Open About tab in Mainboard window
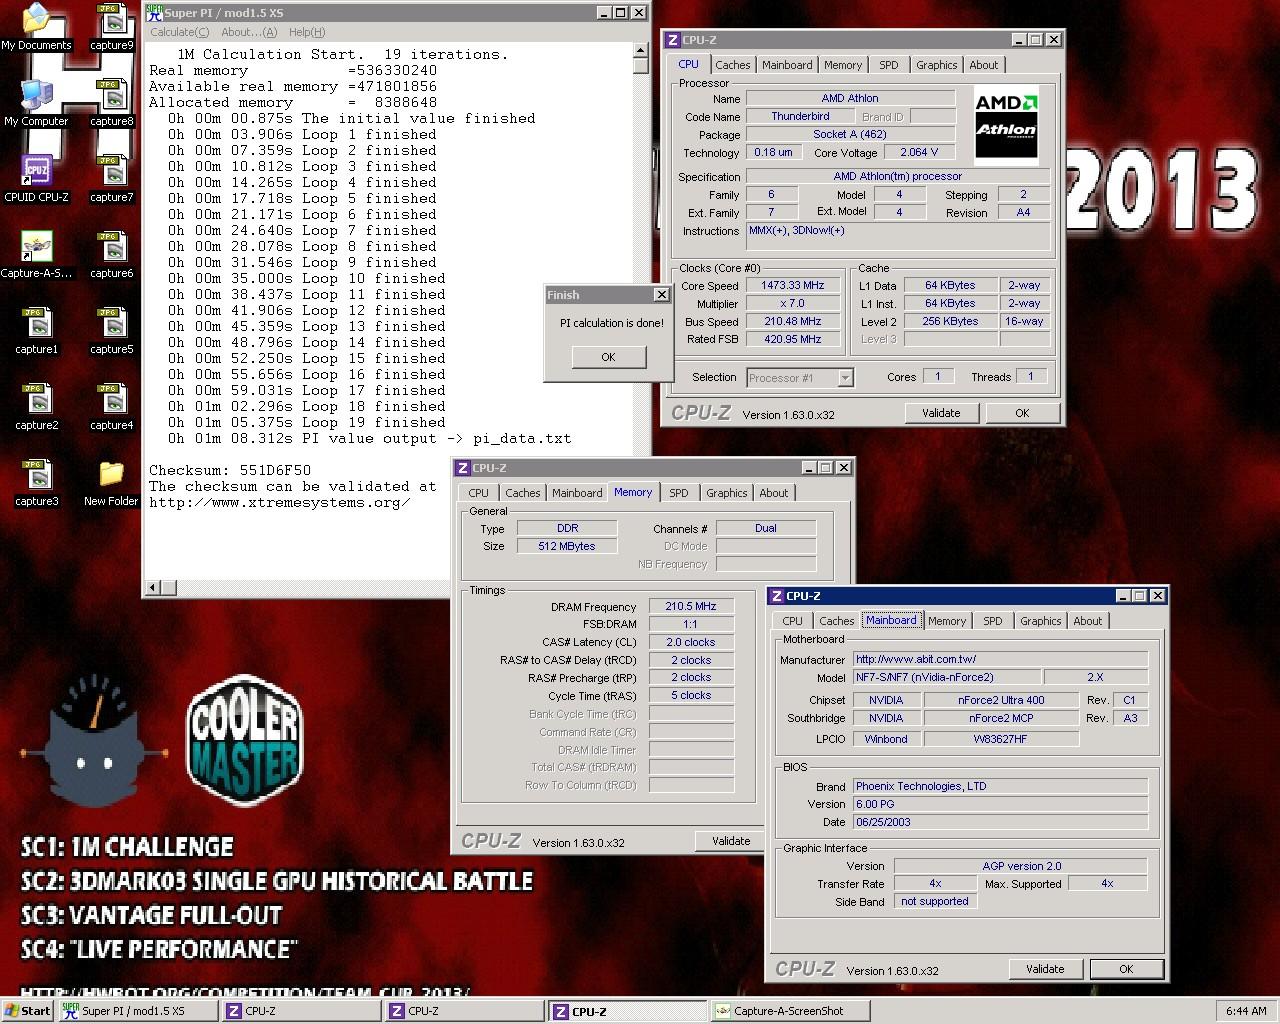The image size is (1280, 1024). point(1088,621)
